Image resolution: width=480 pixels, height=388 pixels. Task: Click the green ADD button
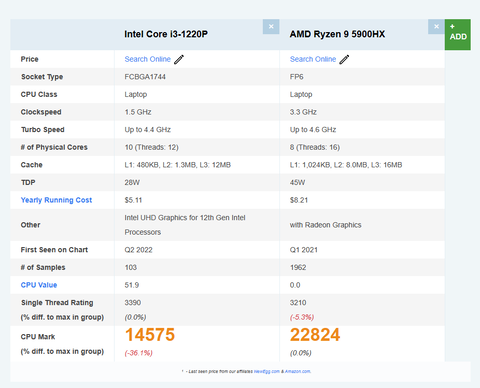coord(458,35)
